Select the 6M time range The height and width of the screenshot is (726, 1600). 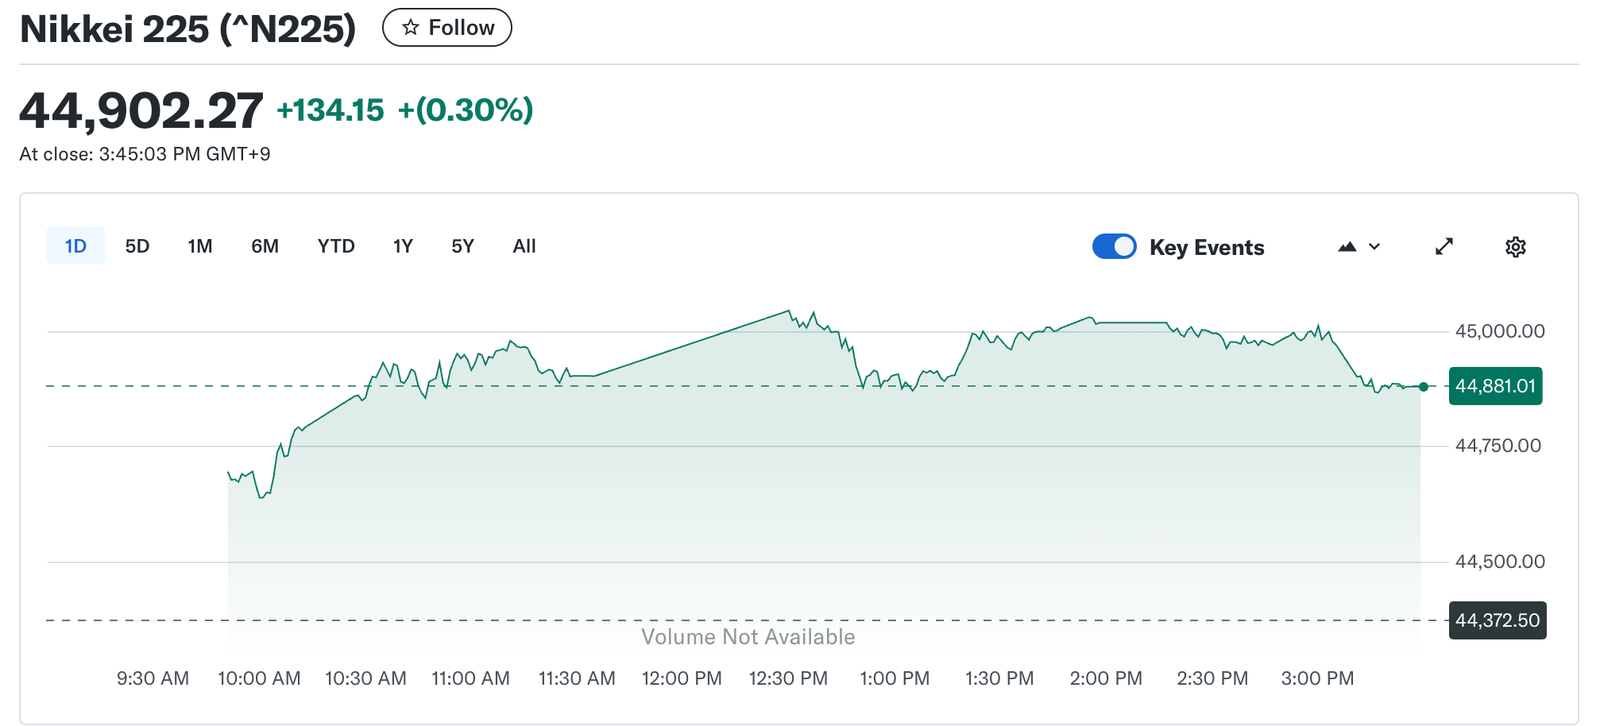click(x=264, y=245)
